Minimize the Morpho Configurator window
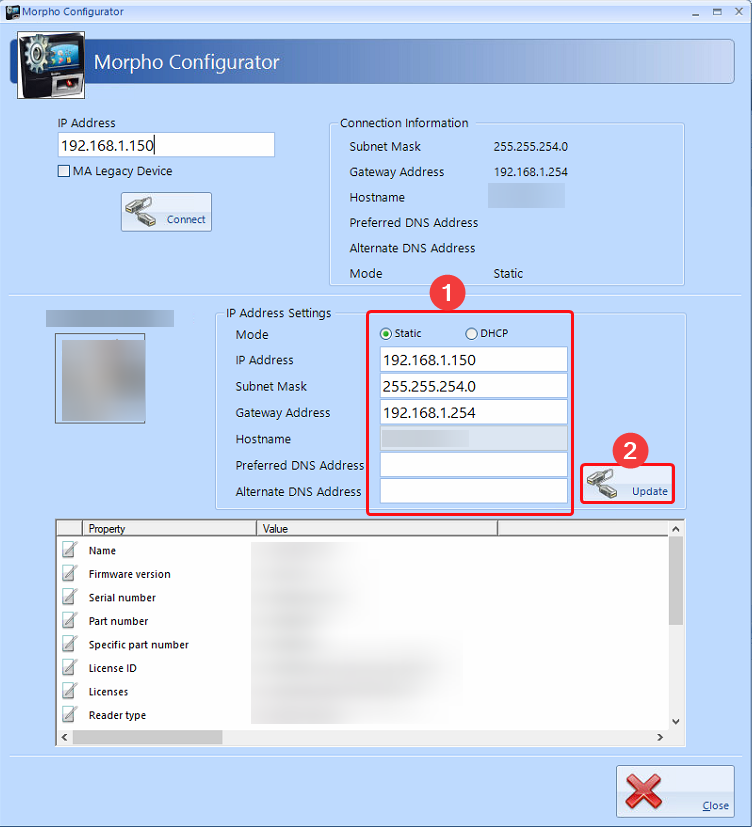Screen dimensions: 752x827 [x=696, y=12]
